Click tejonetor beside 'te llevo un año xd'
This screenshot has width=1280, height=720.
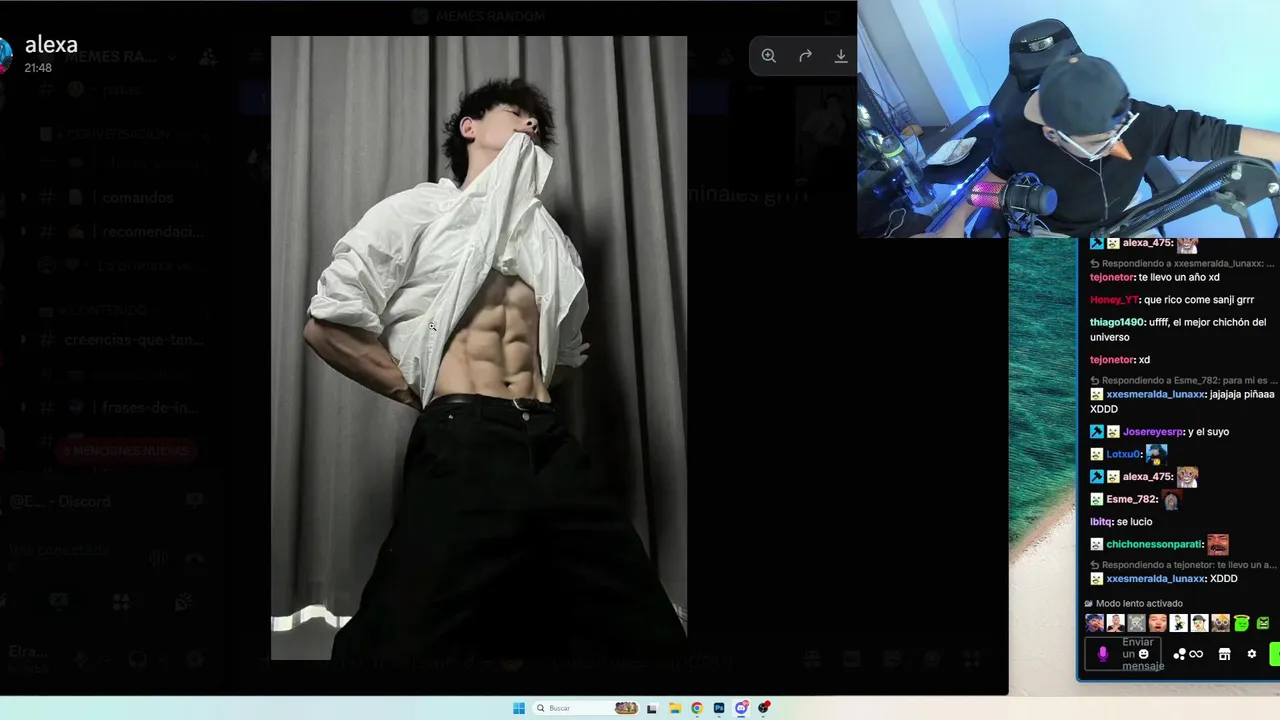tap(1112, 277)
